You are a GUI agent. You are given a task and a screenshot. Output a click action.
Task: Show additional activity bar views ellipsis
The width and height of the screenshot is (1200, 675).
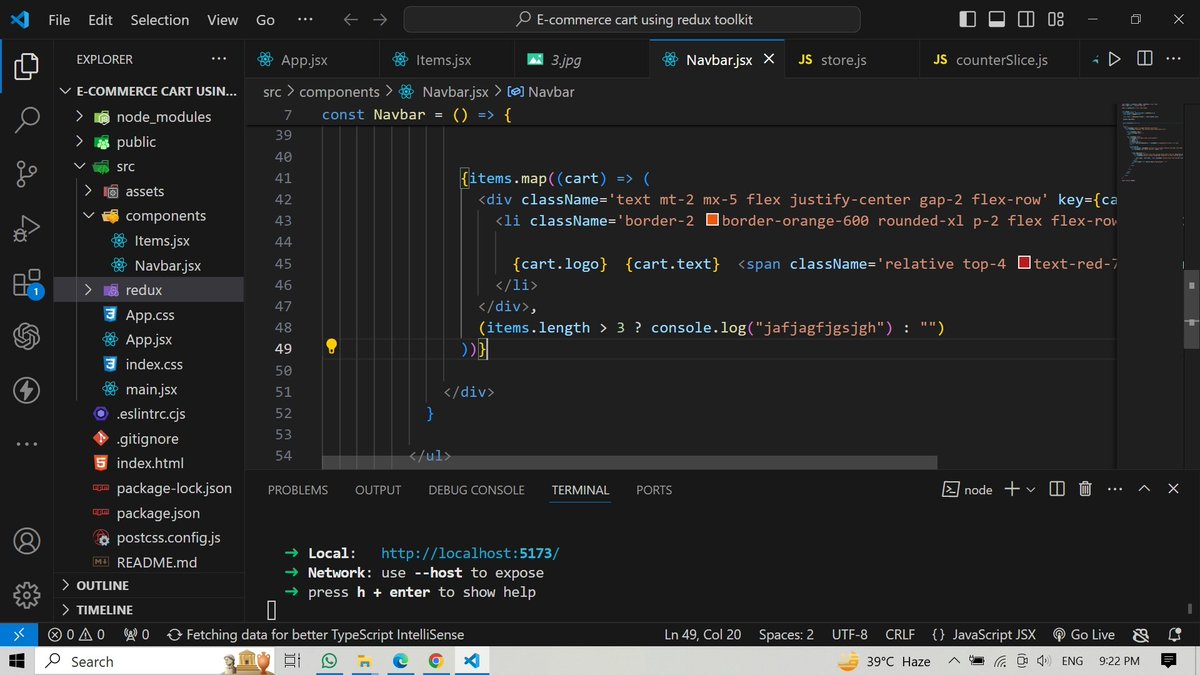[27, 444]
